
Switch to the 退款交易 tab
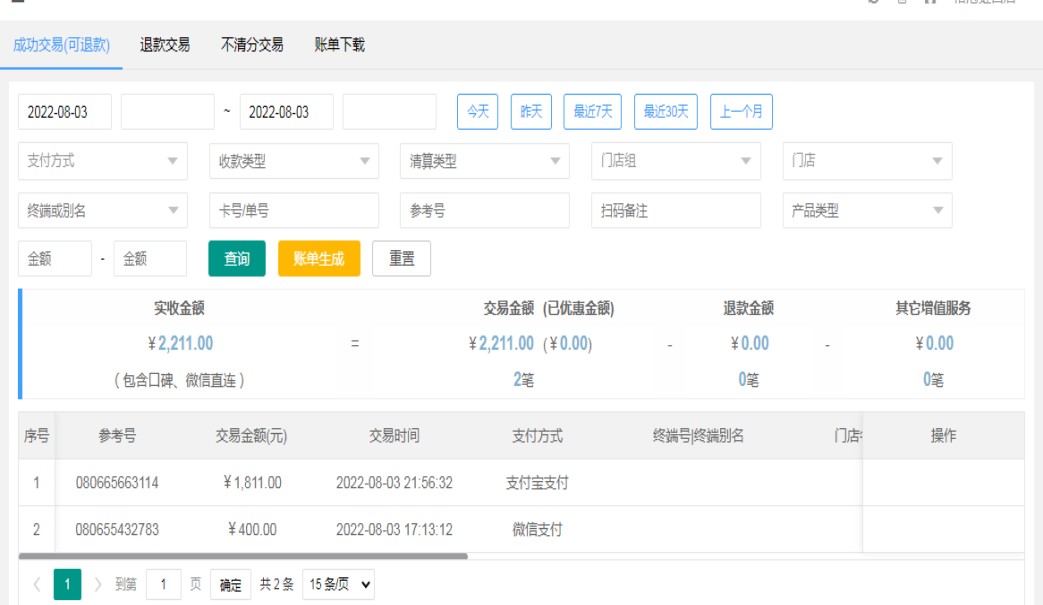point(165,45)
